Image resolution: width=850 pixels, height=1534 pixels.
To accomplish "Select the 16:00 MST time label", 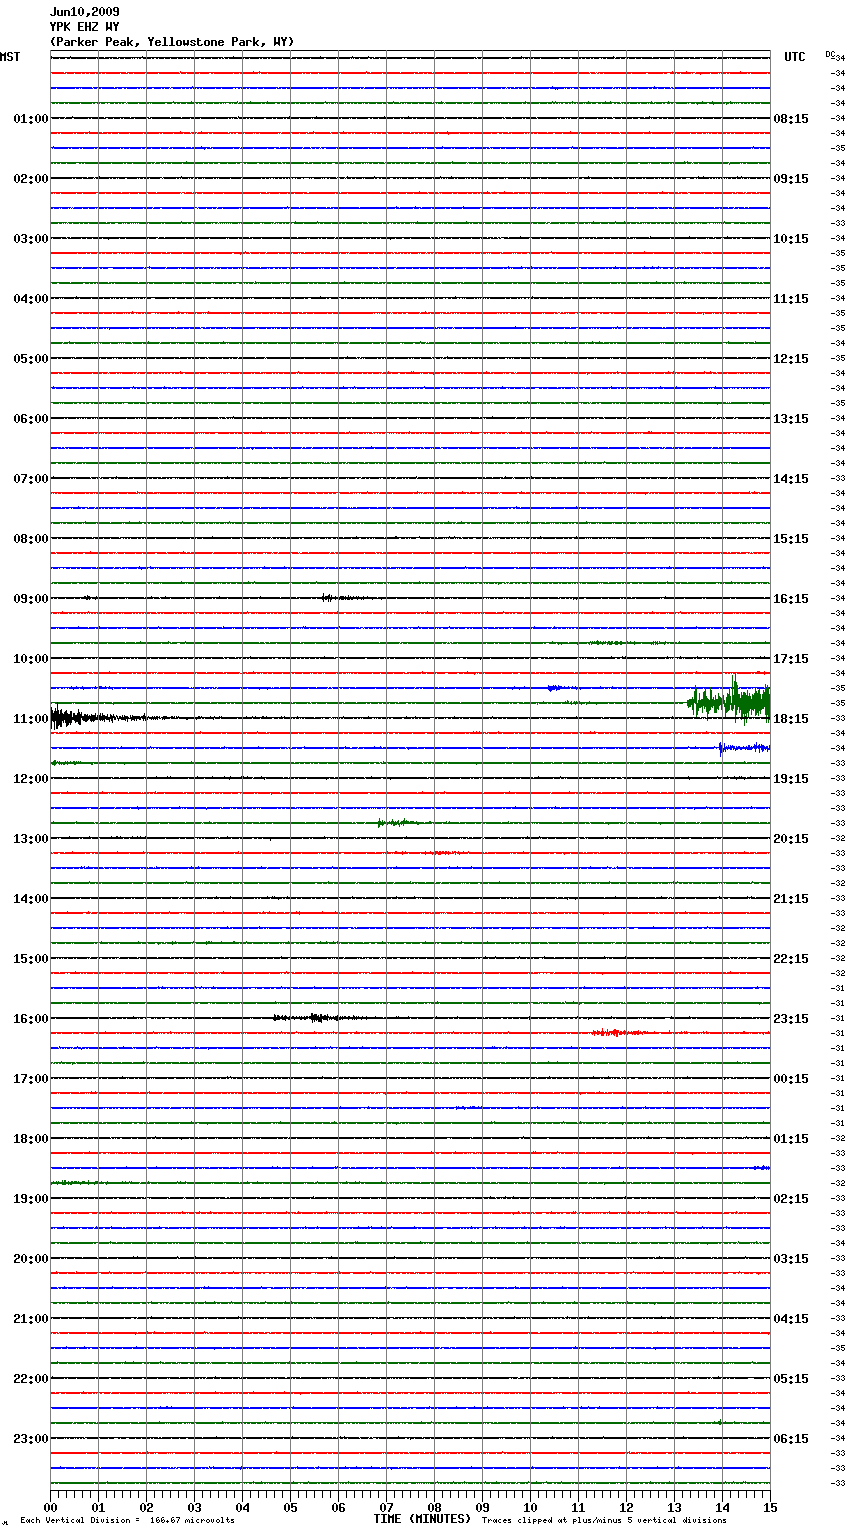I will [30, 1019].
